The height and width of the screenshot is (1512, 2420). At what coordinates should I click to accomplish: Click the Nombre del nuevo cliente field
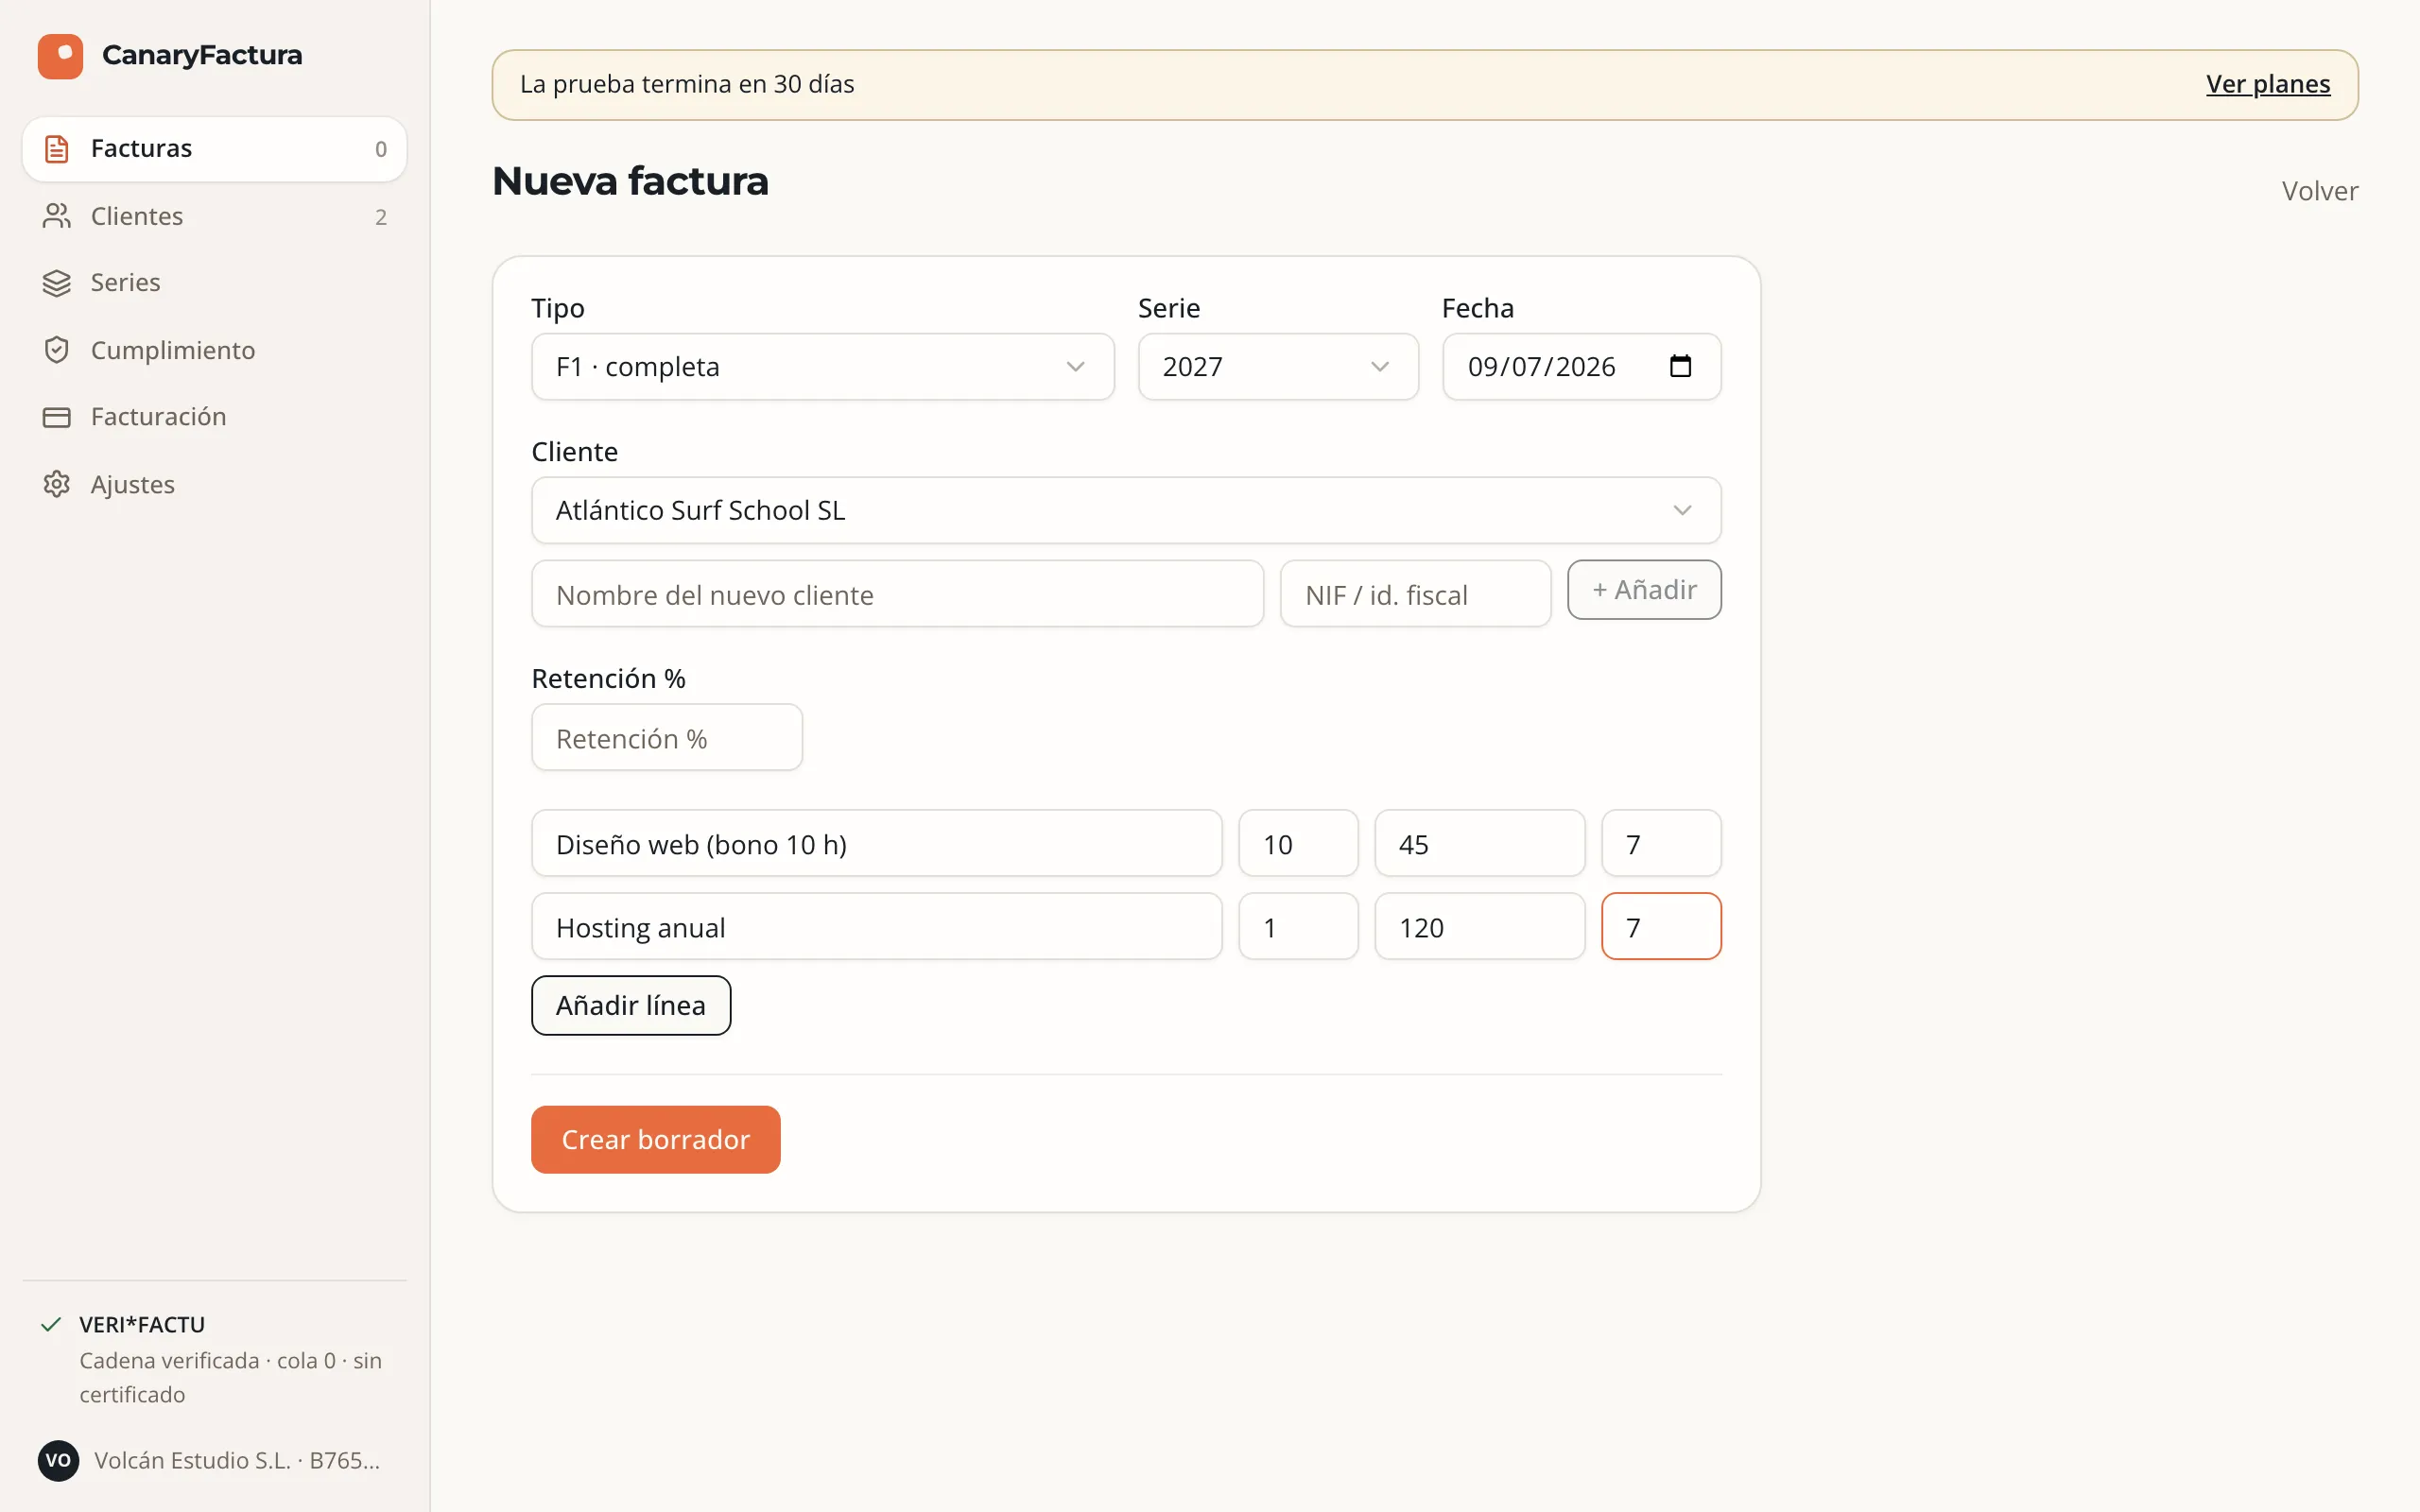pyautogui.click(x=897, y=594)
